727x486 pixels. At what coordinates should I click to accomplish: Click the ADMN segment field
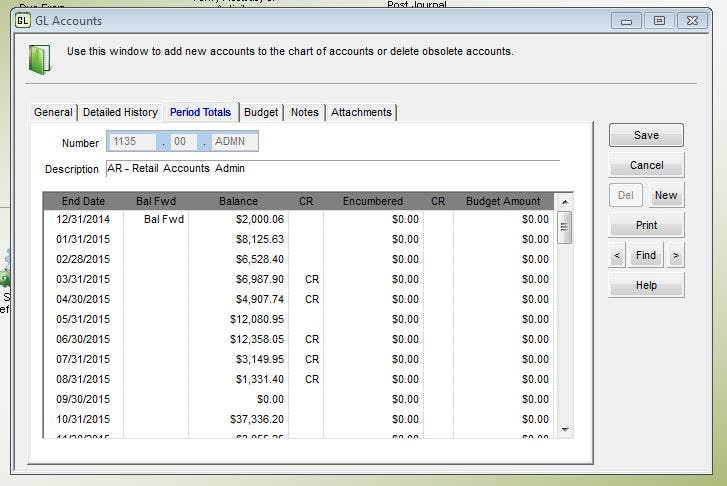tap(235, 141)
